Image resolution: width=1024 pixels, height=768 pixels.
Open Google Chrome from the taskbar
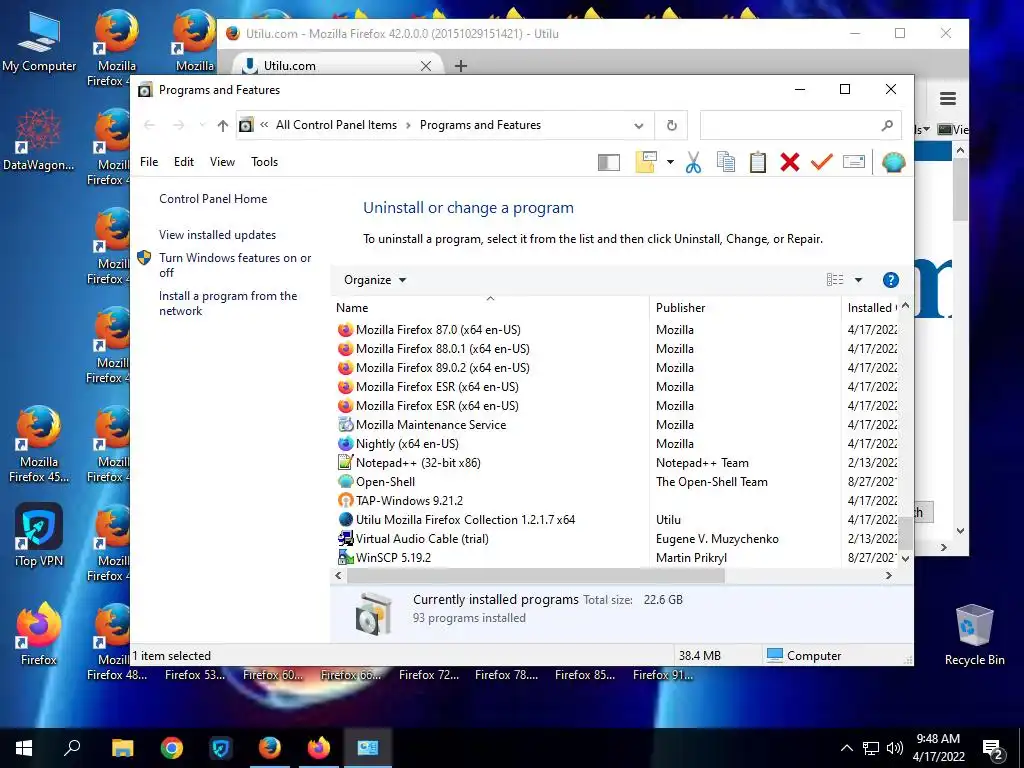pos(172,748)
